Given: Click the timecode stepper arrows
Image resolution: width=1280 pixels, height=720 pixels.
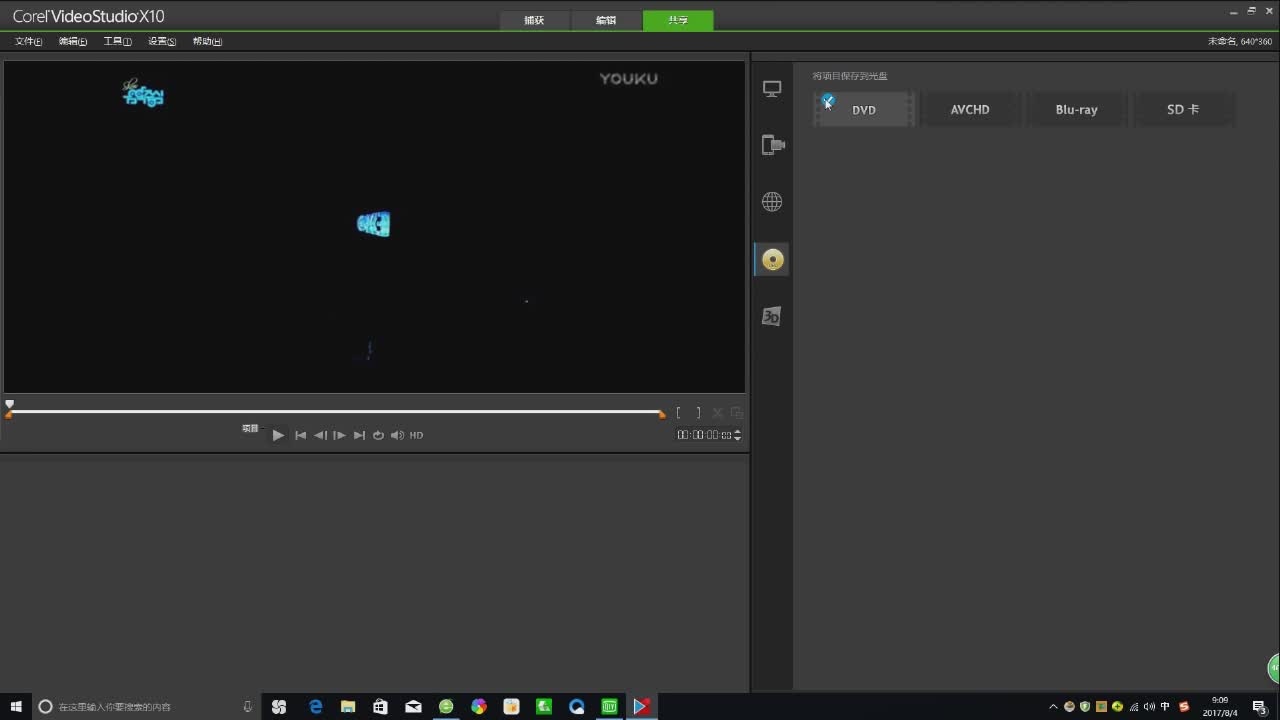Looking at the screenshot, I should pos(738,435).
